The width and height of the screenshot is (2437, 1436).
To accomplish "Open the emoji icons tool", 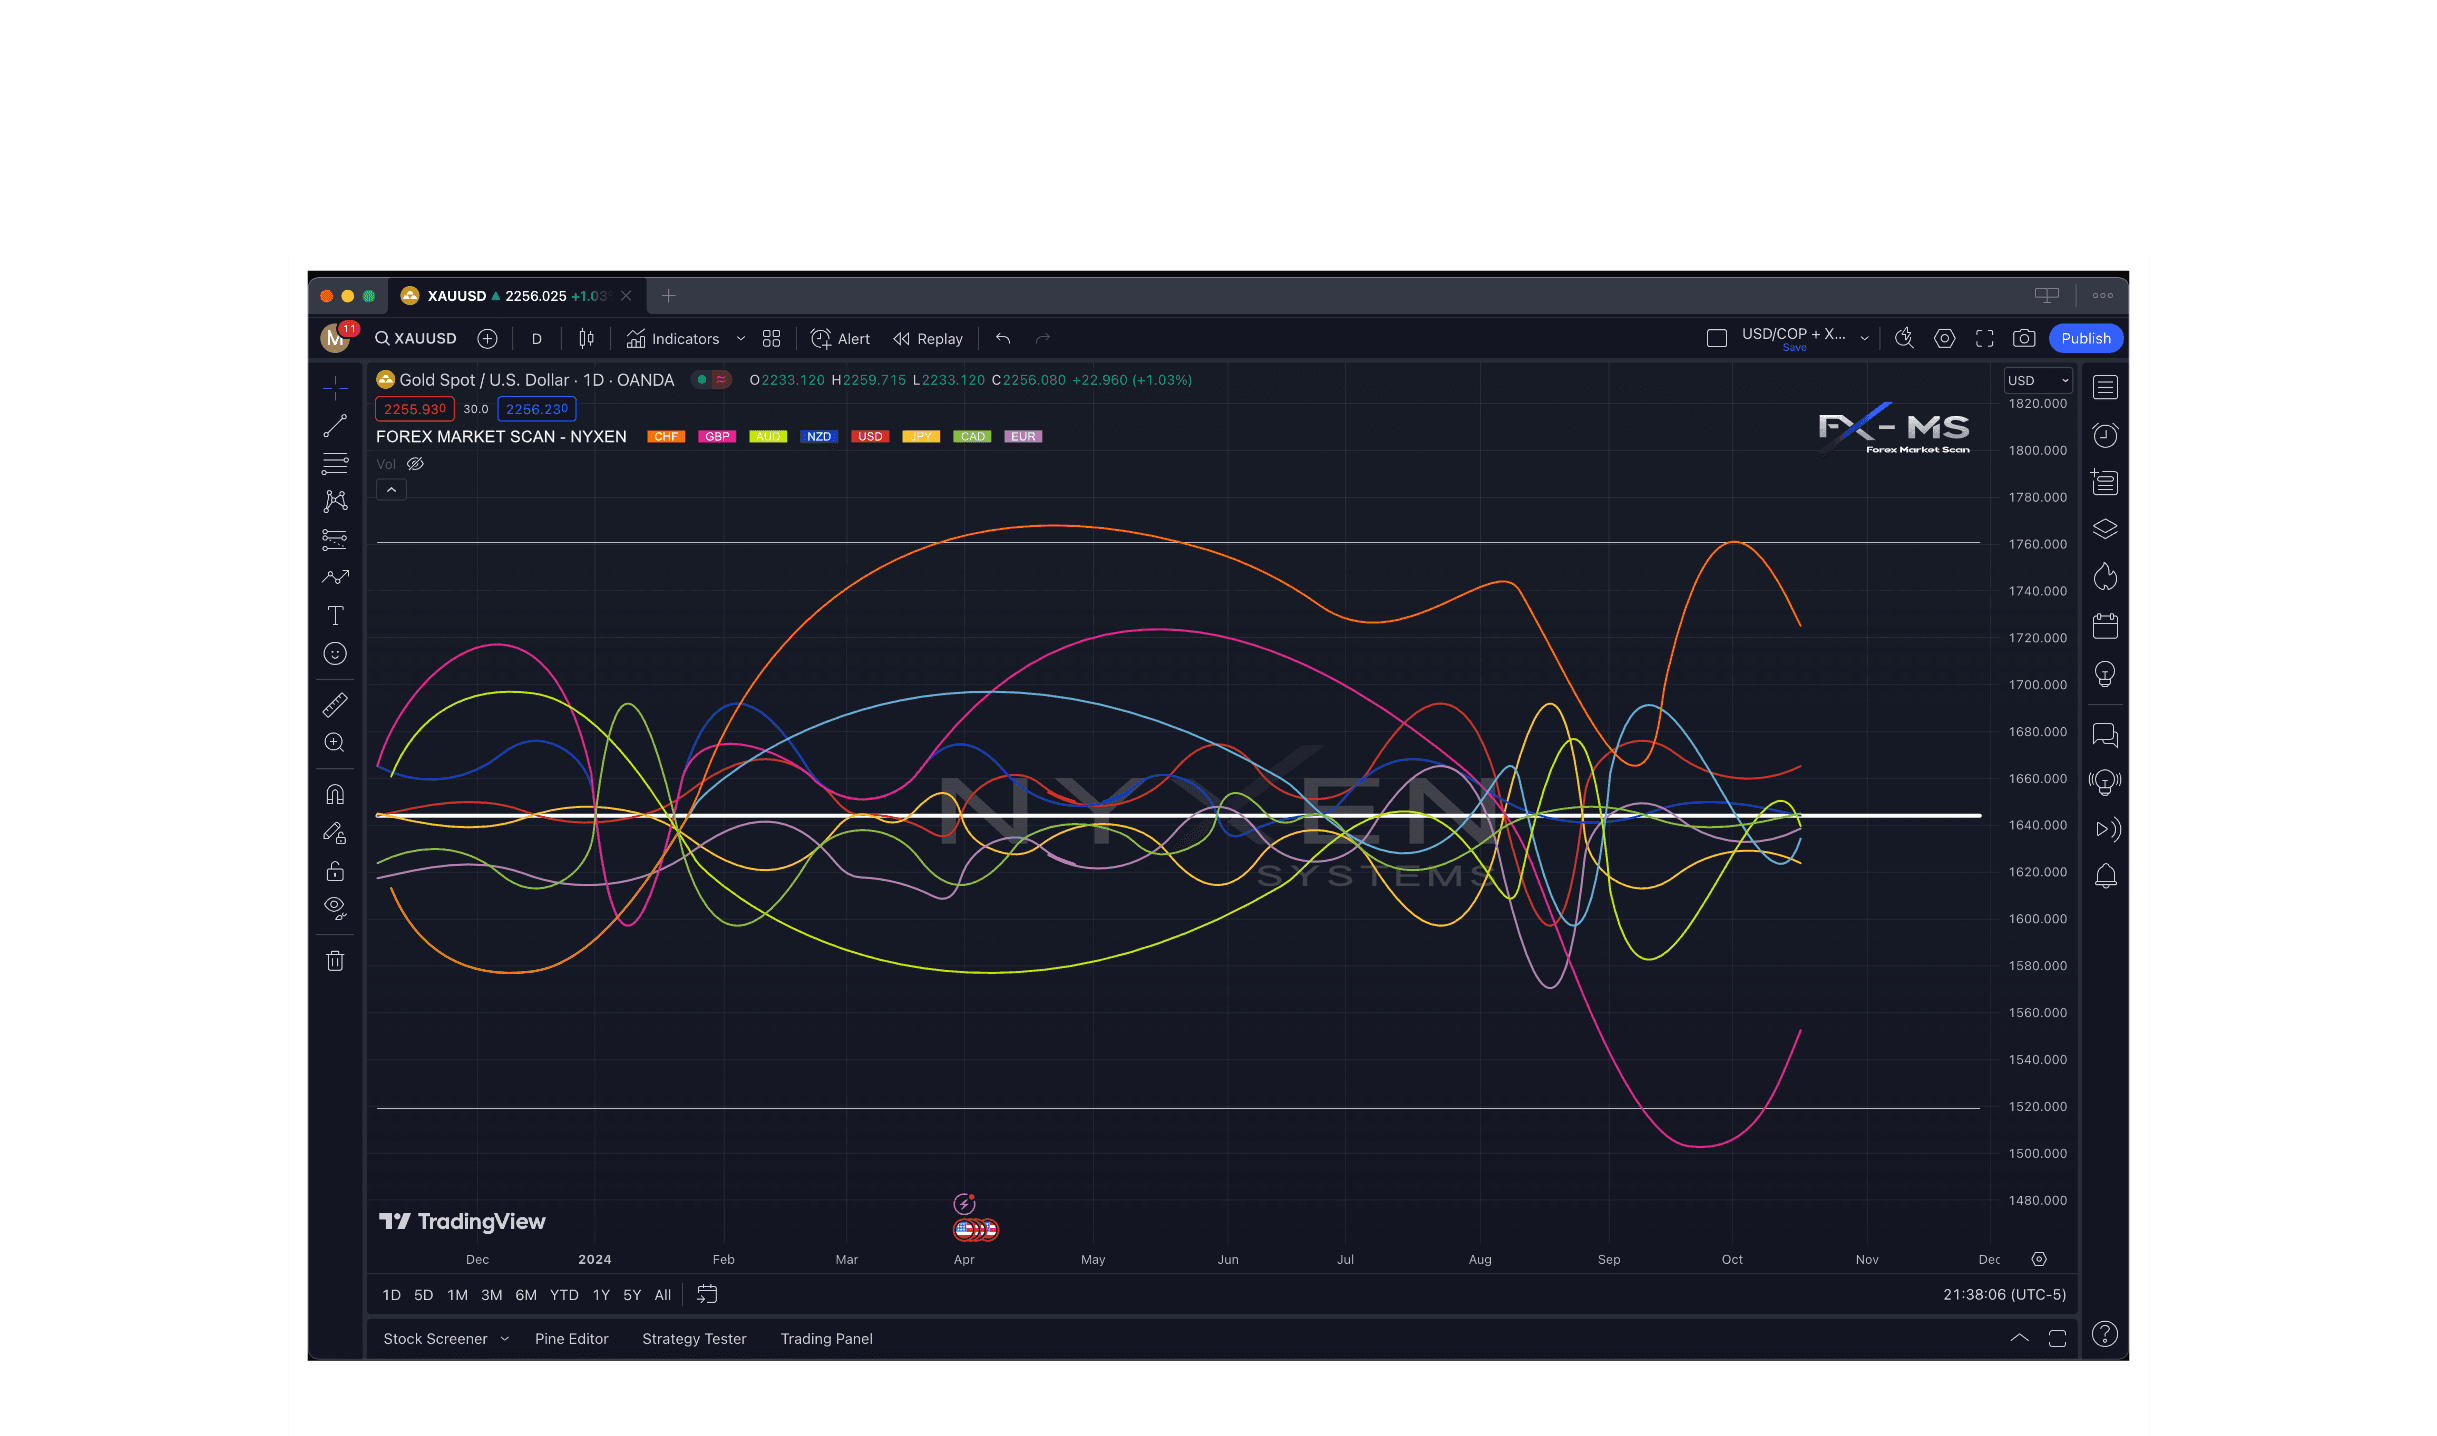I will [335, 654].
